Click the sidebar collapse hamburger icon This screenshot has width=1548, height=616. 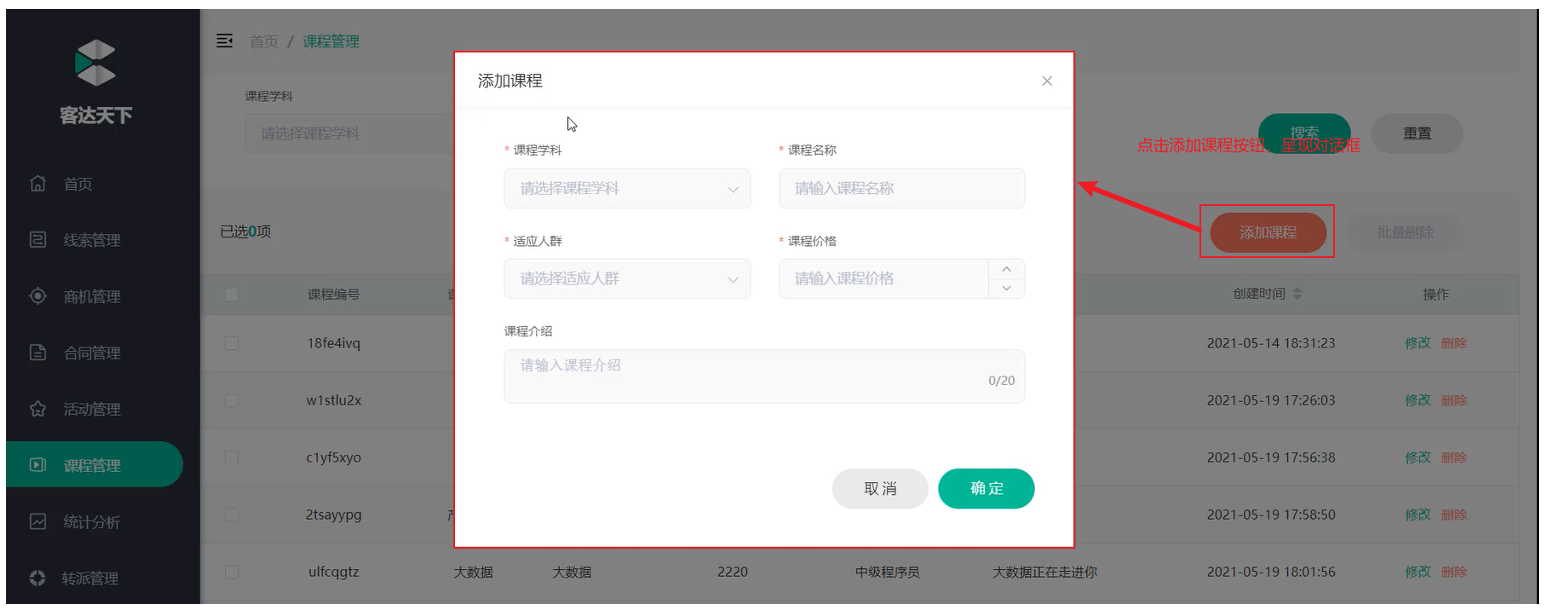point(225,41)
